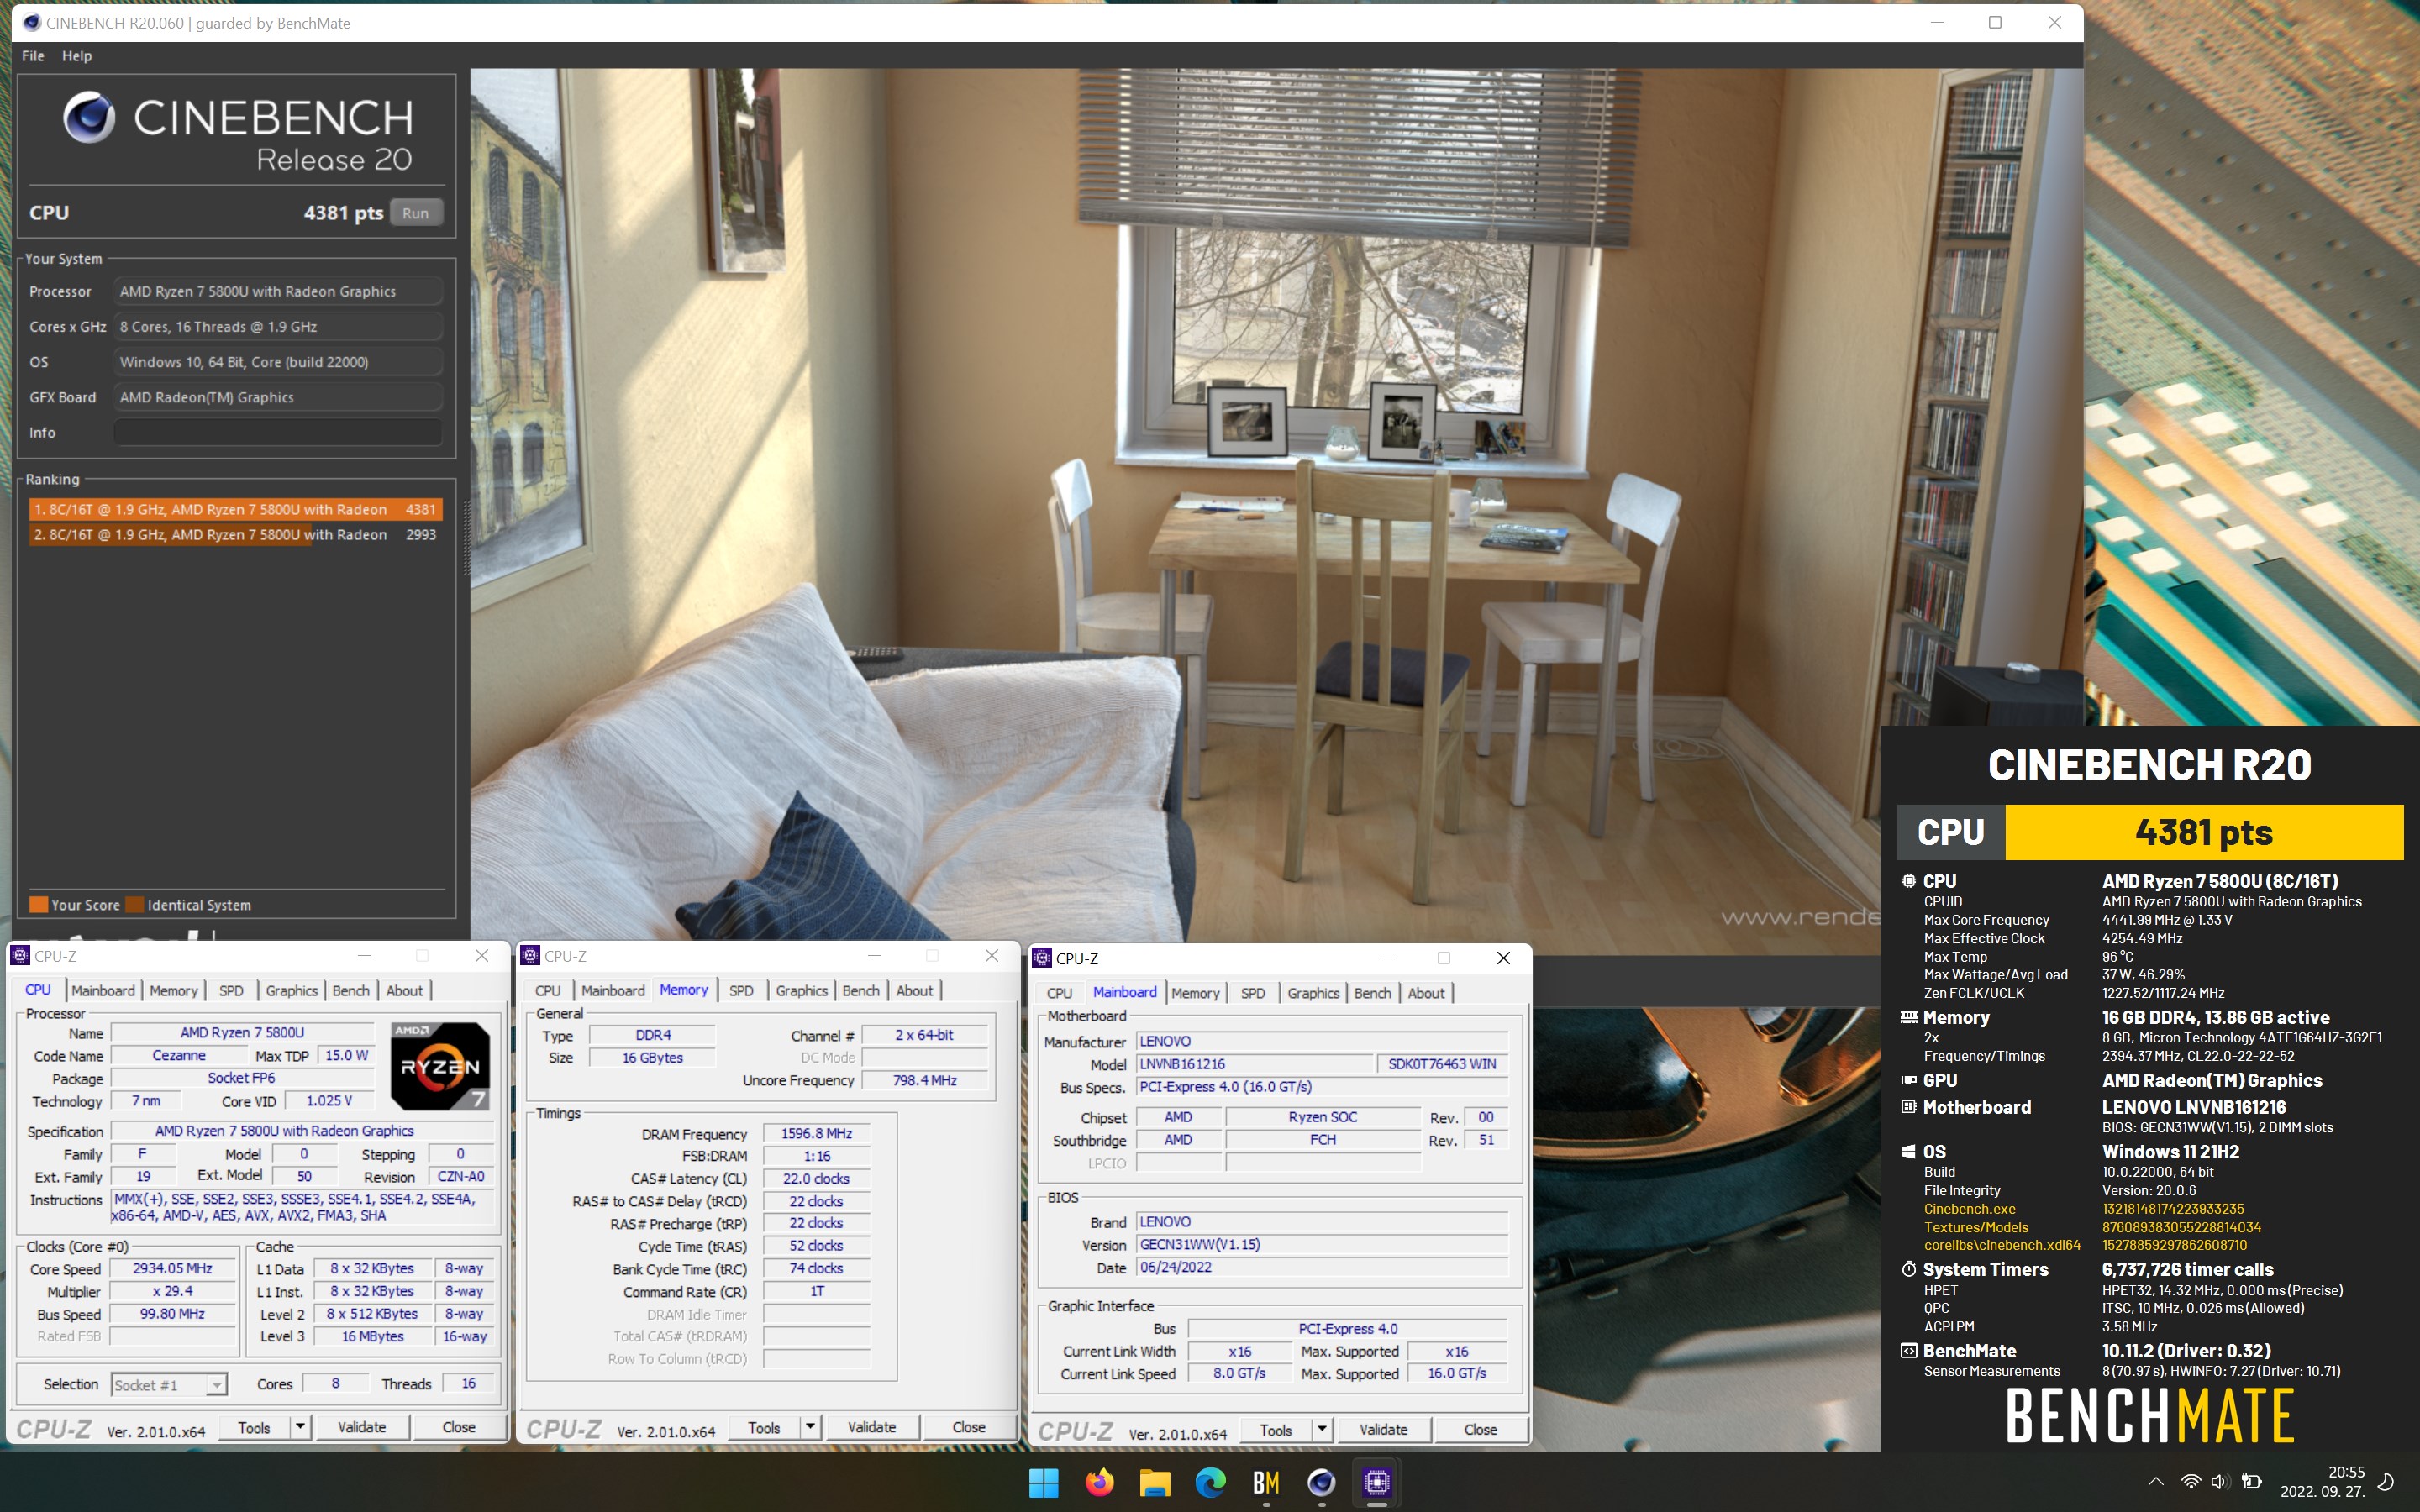Expand Tools dropdown arrow in Mainboard CPU-Z
This screenshot has height=1512, width=2420.
click(1322, 1430)
